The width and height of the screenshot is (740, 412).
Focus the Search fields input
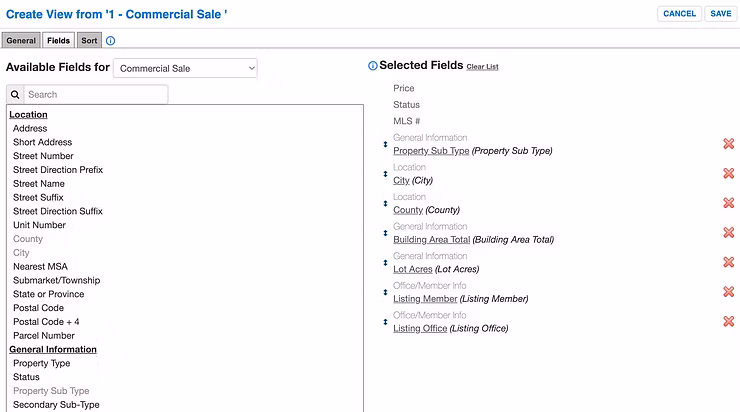[96, 94]
